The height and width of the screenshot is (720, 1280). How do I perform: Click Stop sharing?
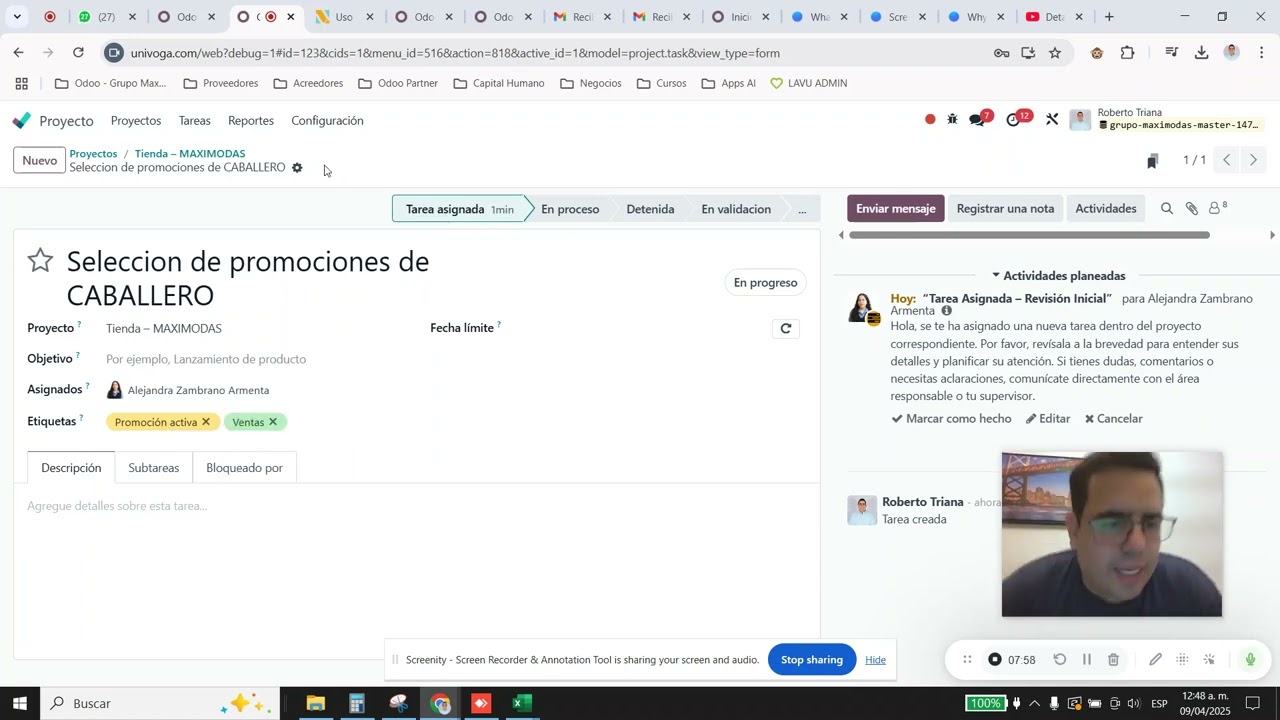click(x=812, y=660)
